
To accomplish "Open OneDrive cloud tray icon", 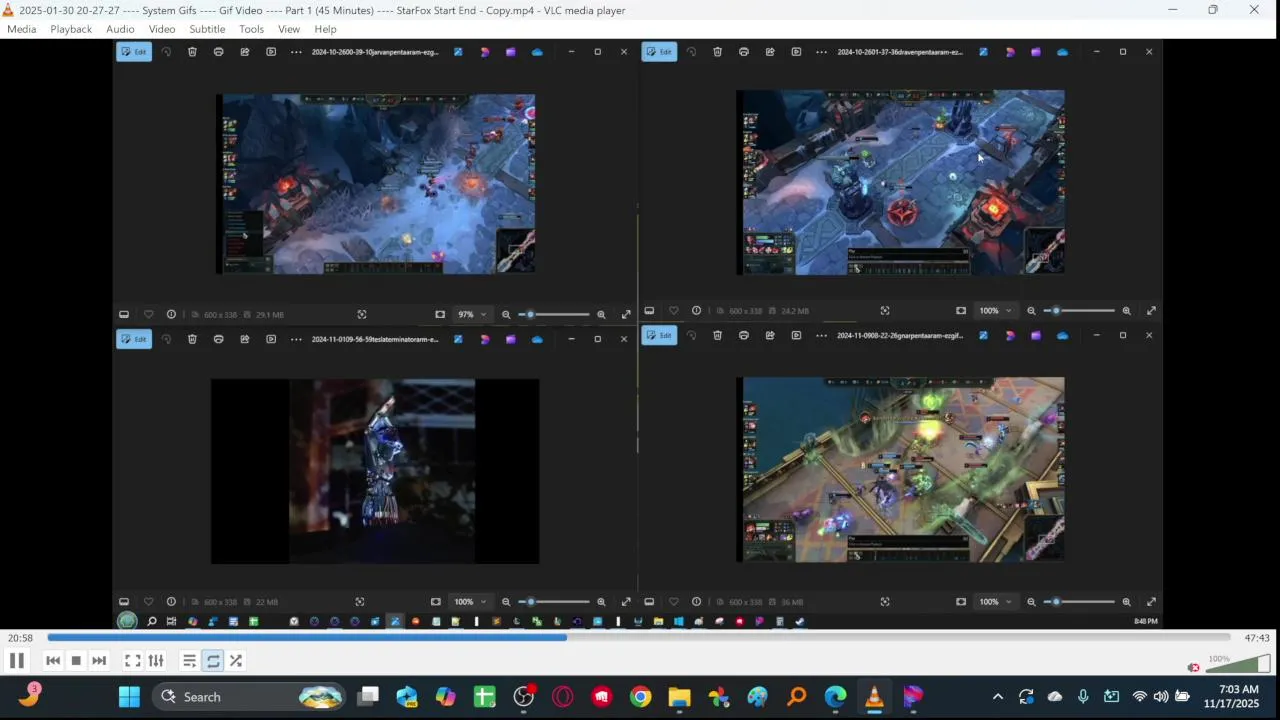I will click(1055, 697).
